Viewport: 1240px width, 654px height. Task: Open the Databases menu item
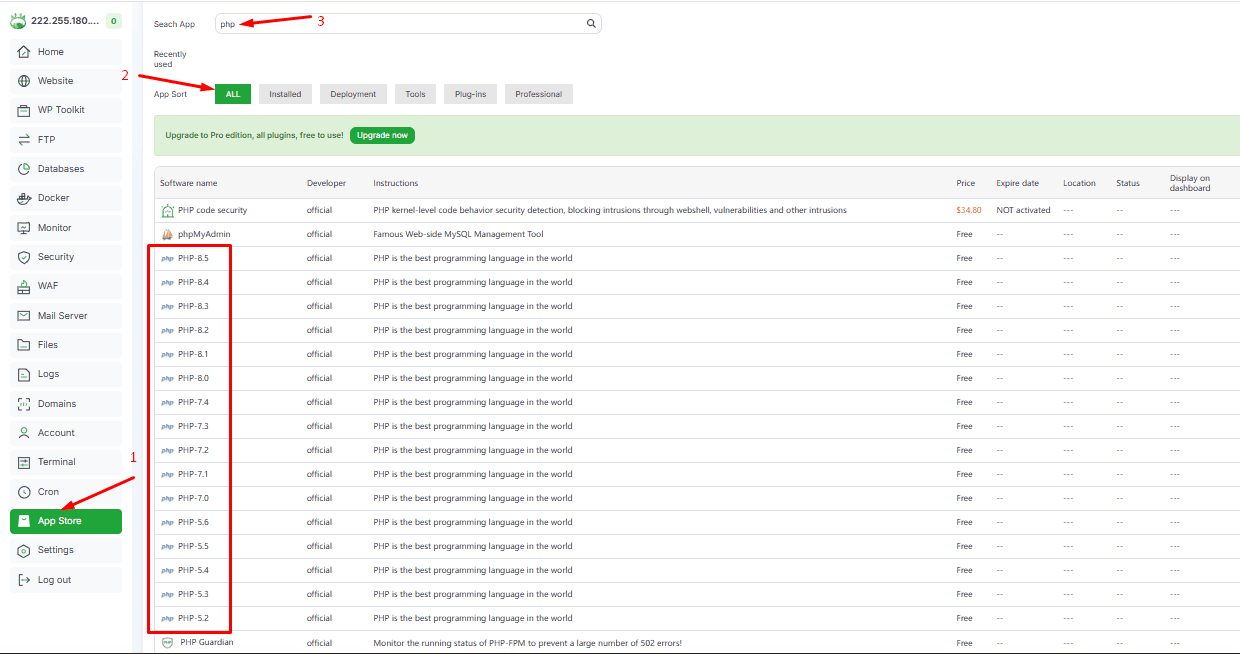point(60,169)
